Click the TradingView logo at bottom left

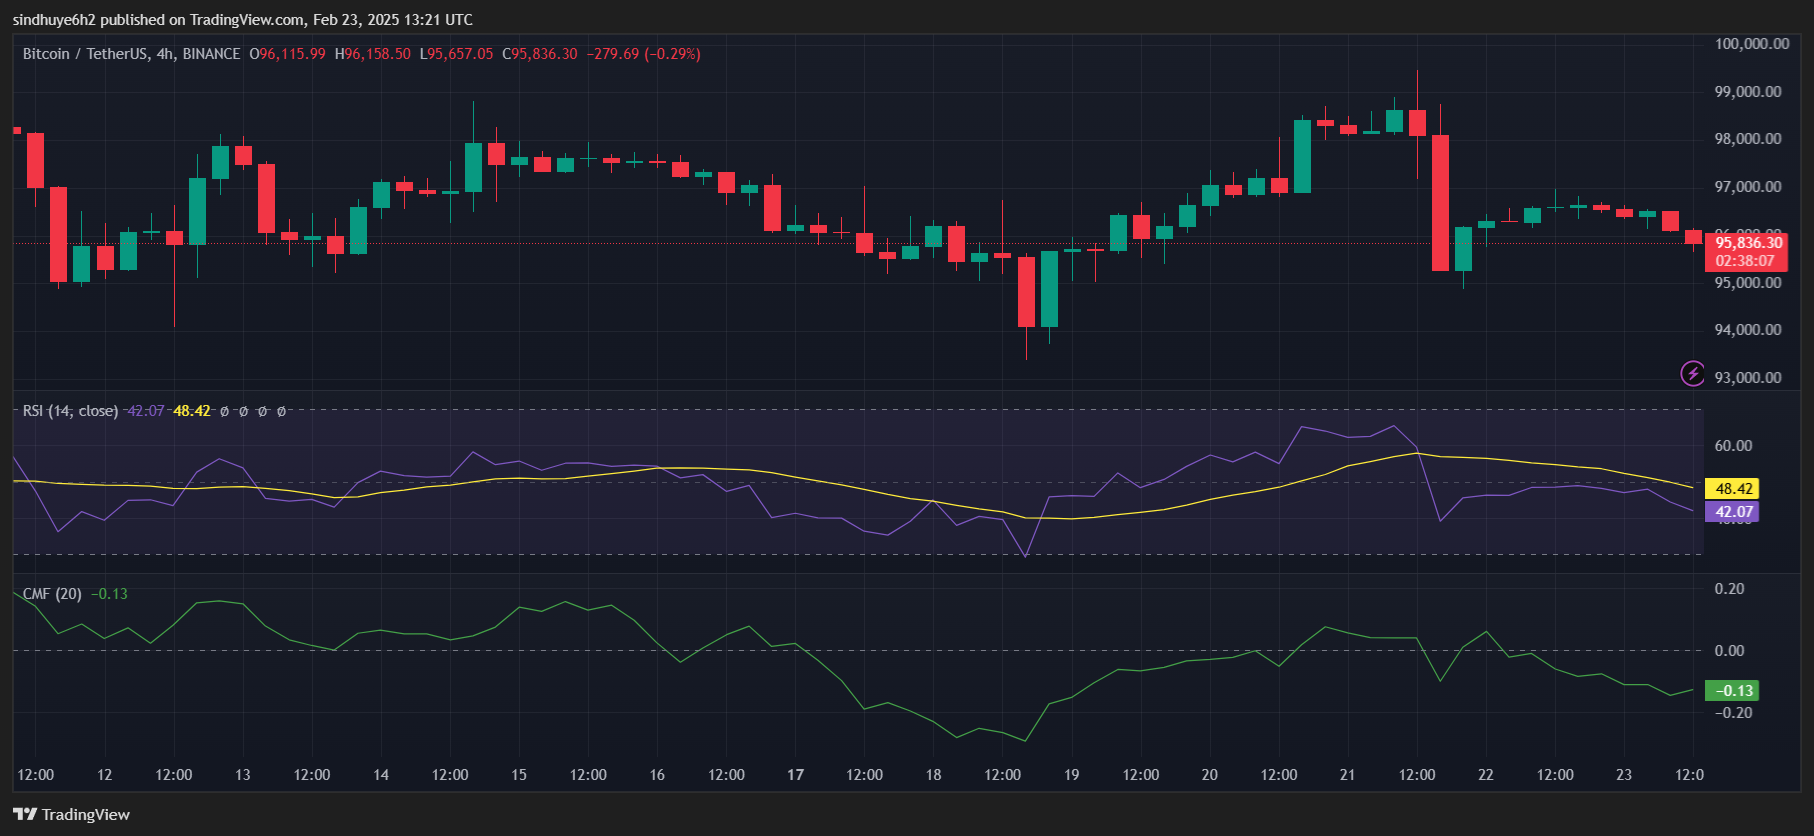point(71,814)
